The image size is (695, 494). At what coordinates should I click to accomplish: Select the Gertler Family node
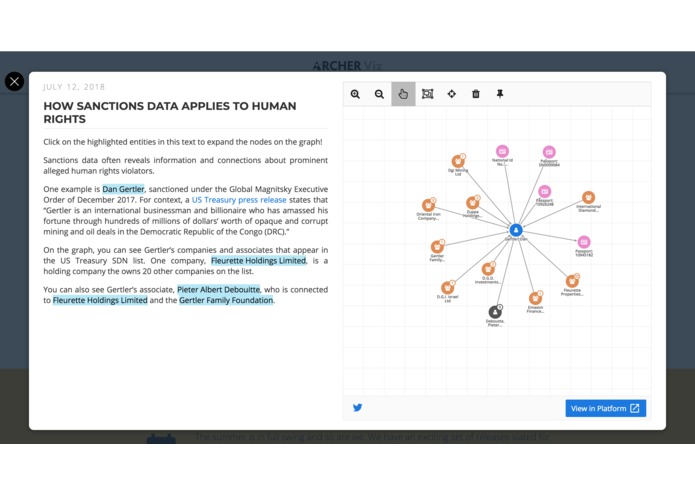click(x=437, y=247)
